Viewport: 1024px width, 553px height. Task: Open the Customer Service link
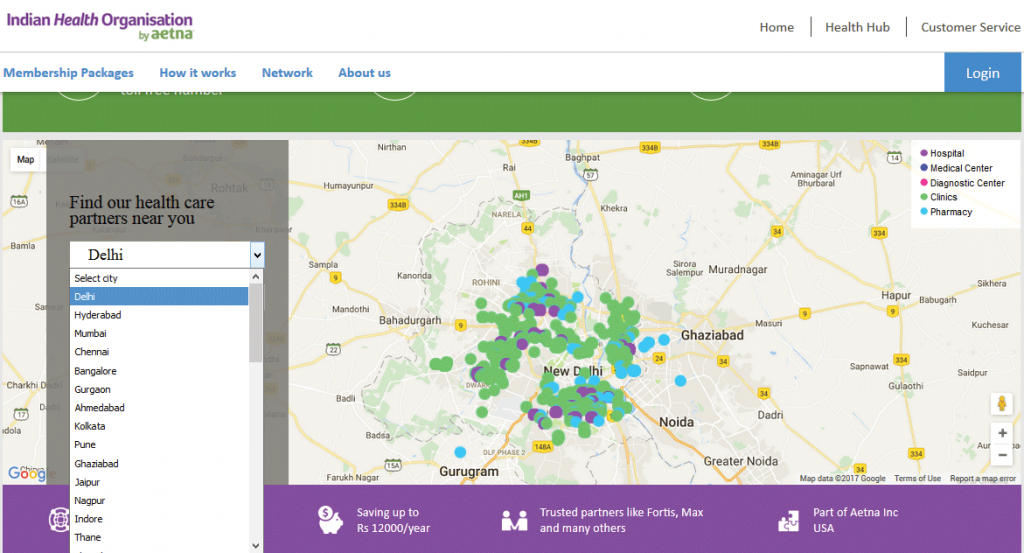click(970, 27)
